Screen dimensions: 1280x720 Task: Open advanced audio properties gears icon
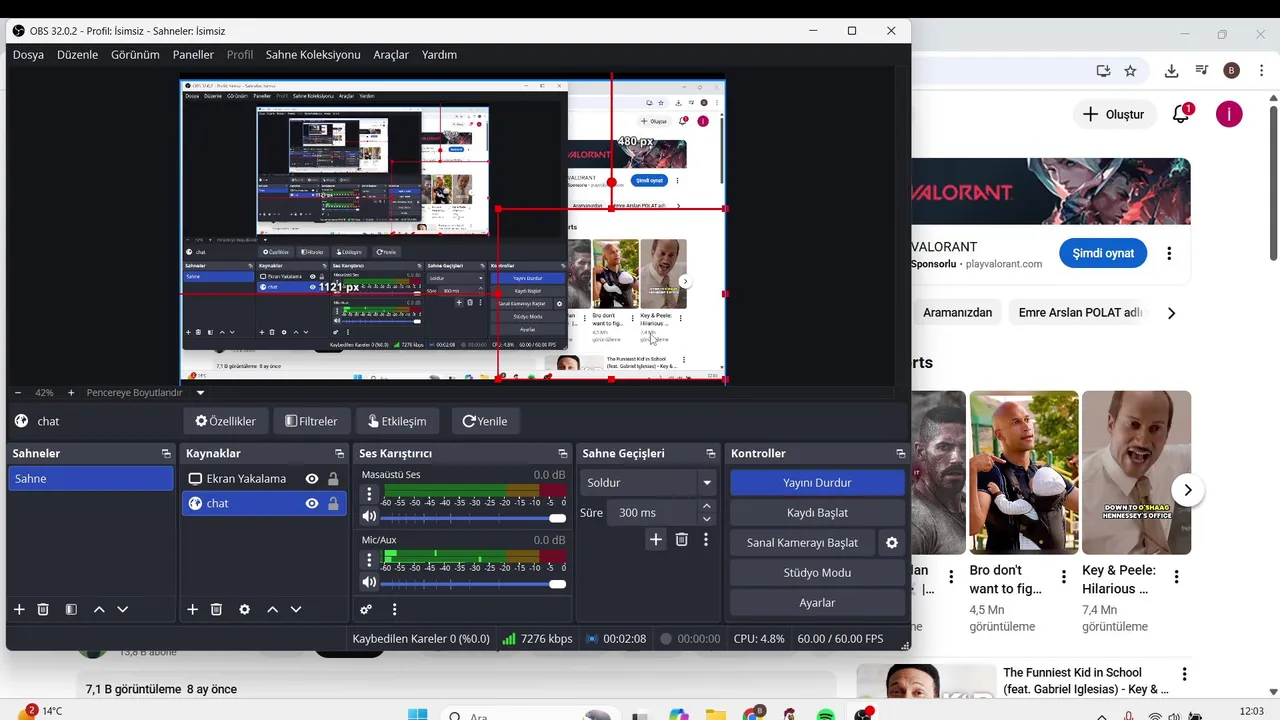pyautogui.click(x=366, y=609)
